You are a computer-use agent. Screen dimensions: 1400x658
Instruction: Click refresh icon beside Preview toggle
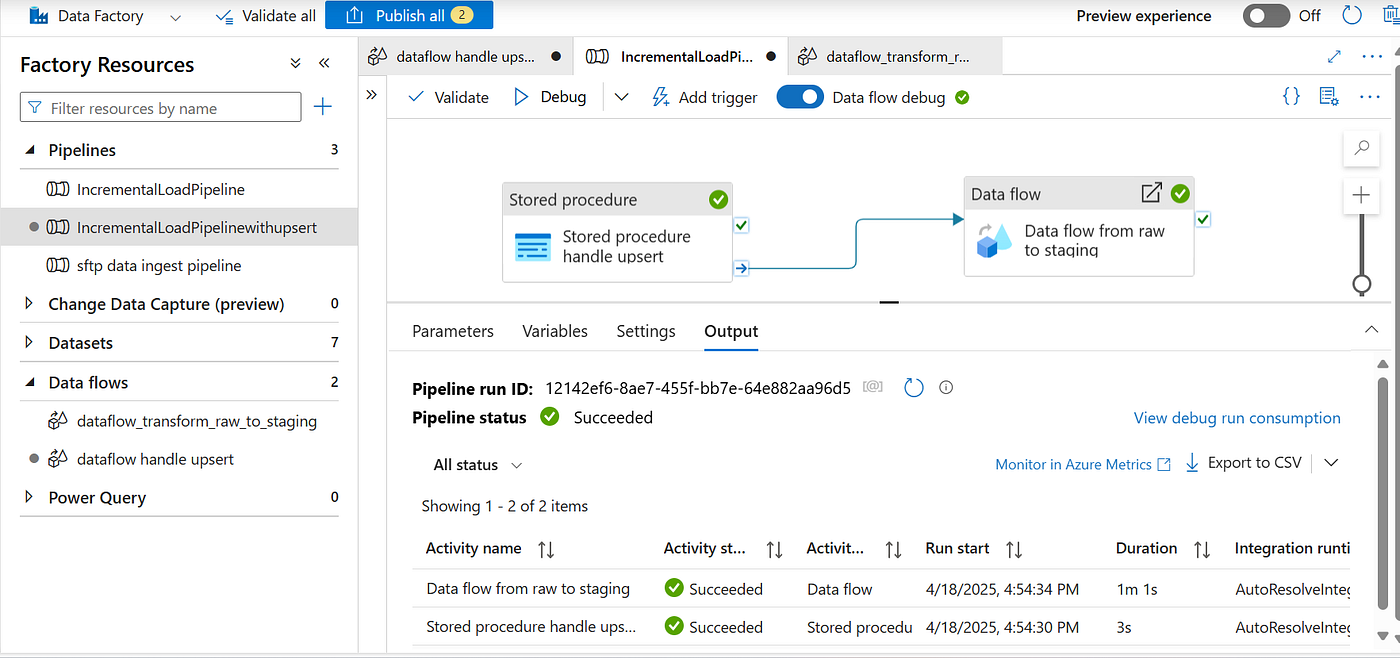pos(1352,15)
